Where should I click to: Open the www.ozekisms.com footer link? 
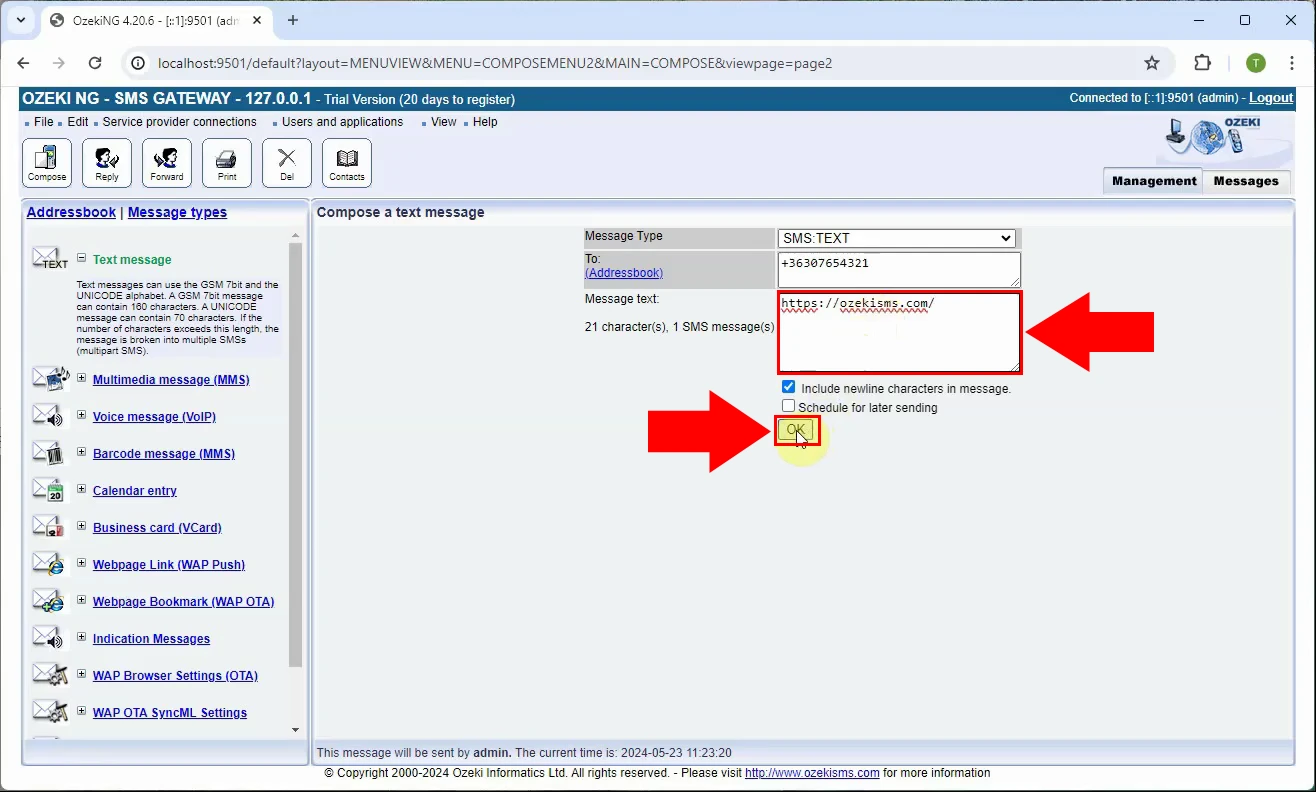tap(812, 773)
